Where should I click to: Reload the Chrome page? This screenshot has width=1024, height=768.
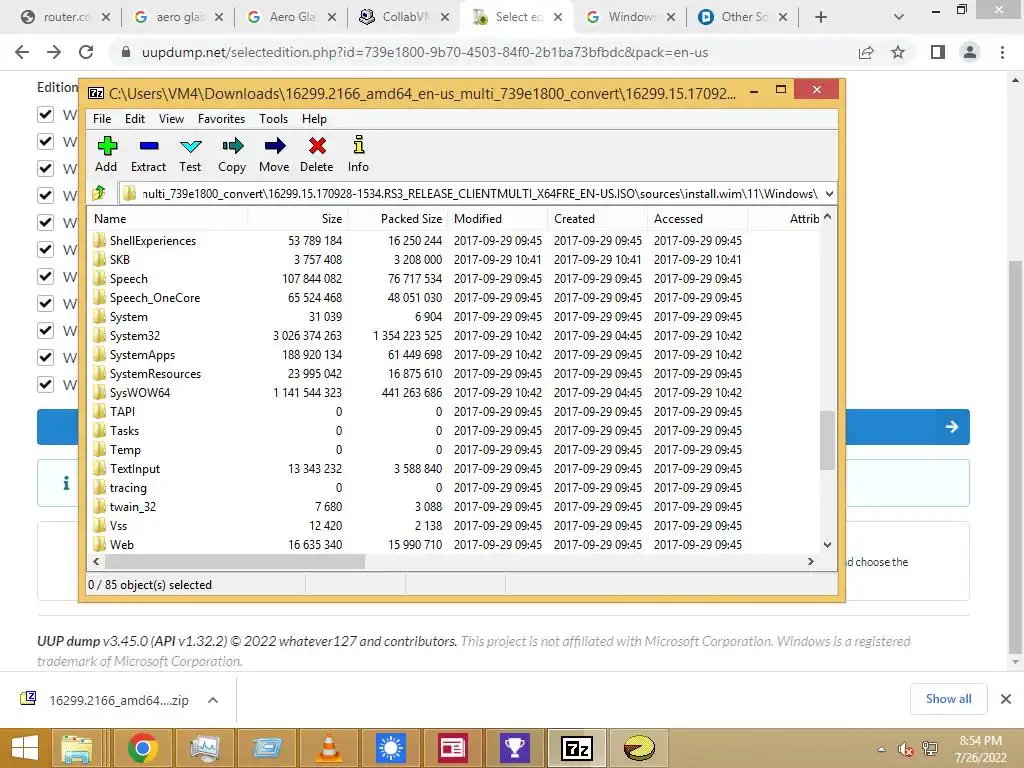pyautogui.click(x=86, y=52)
